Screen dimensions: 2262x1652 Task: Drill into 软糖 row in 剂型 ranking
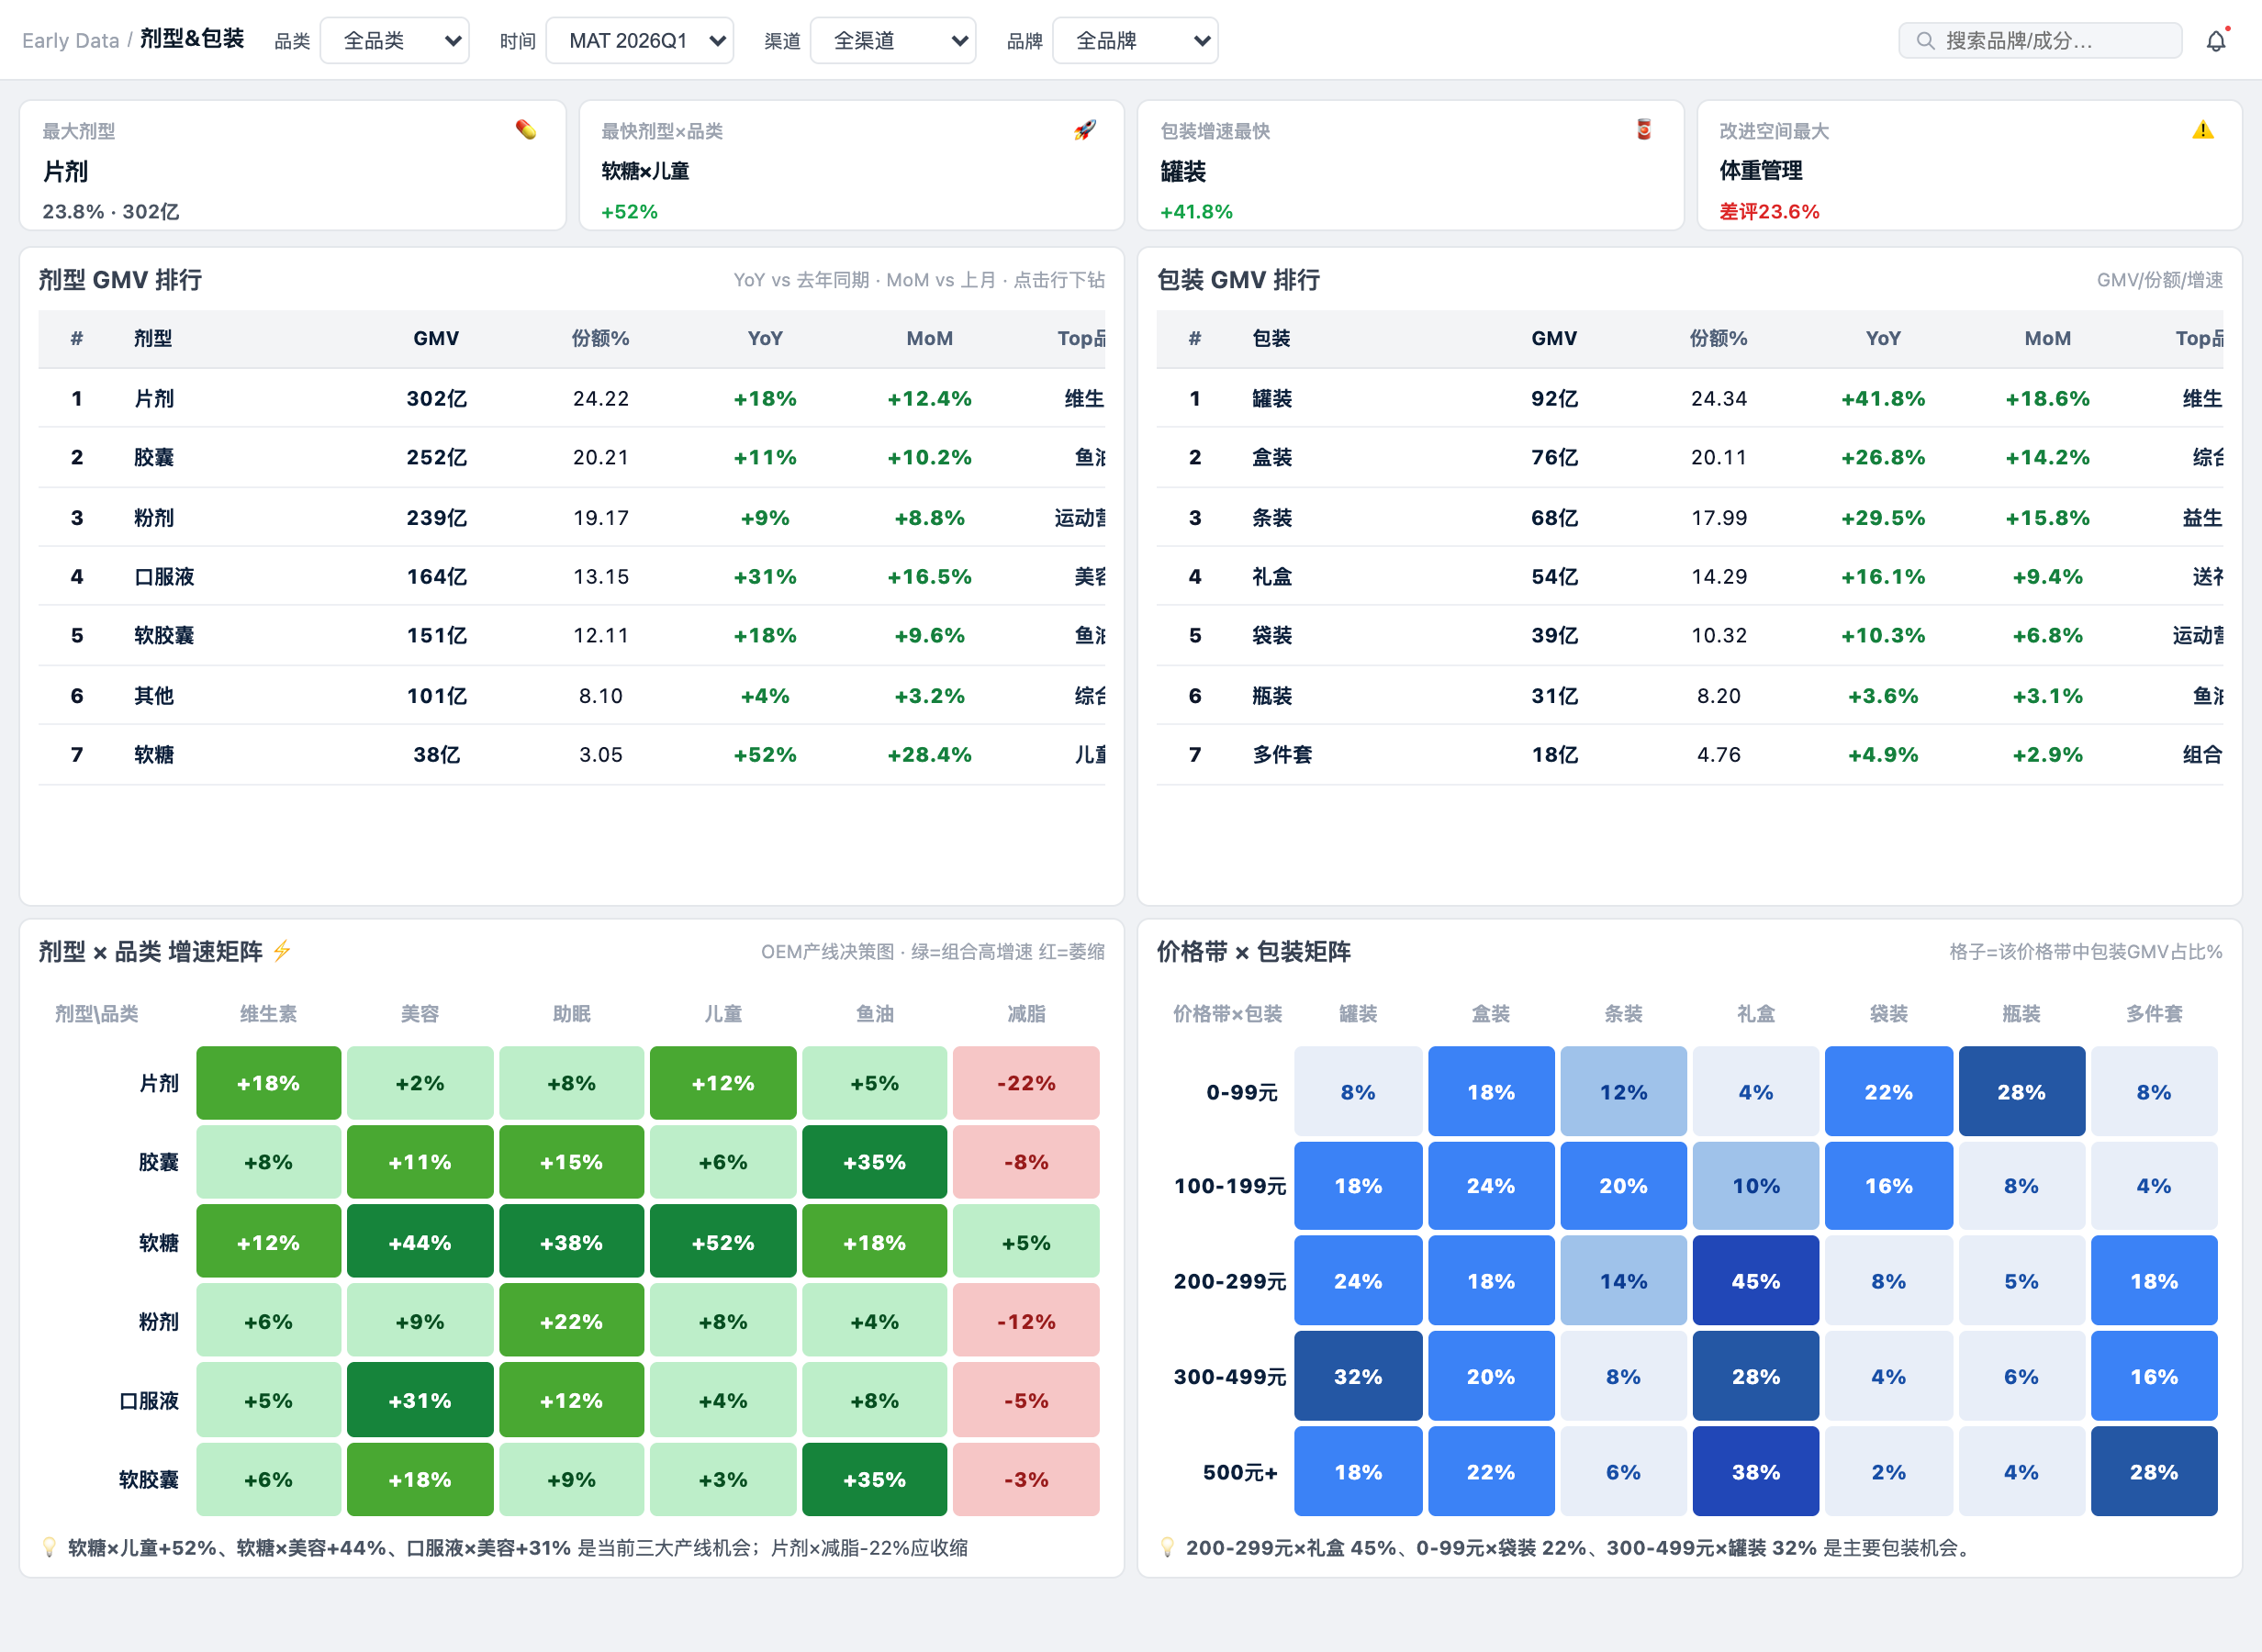pos(572,754)
